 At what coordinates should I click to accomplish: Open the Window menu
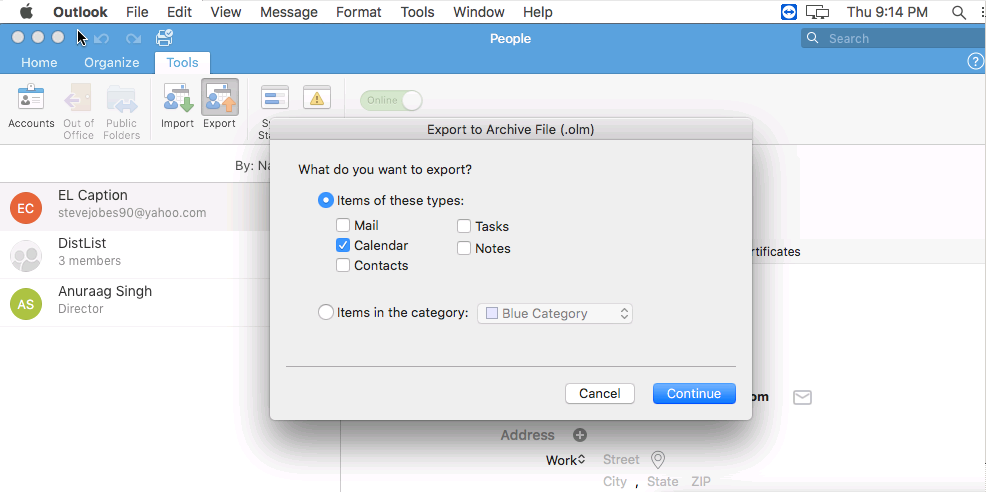point(479,12)
